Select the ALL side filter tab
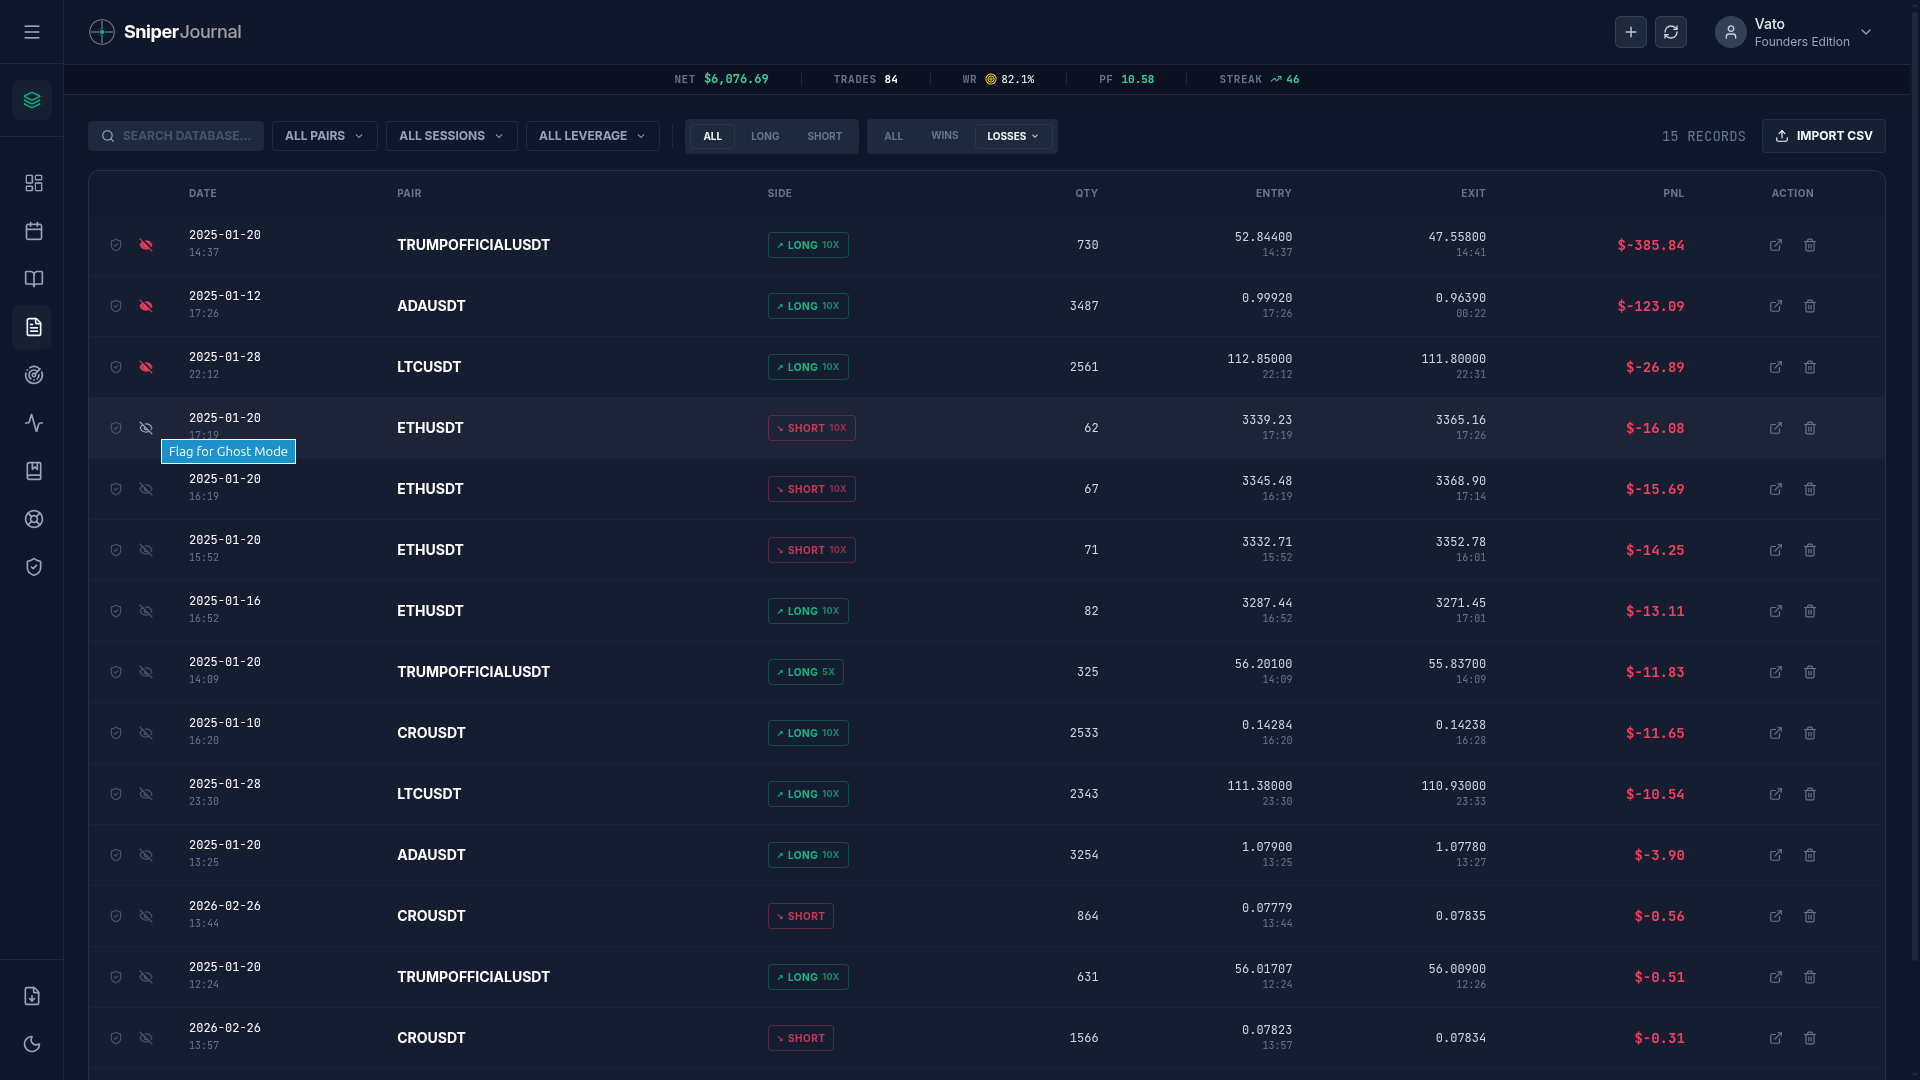Screen dimensions: 1920x1080 [x=712, y=136]
